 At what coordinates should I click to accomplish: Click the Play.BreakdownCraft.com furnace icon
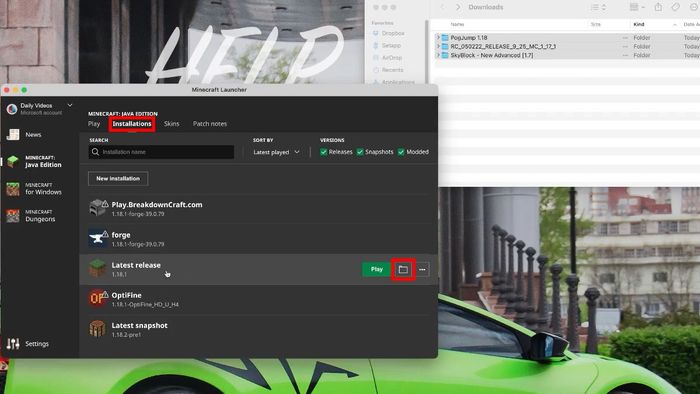98,208
